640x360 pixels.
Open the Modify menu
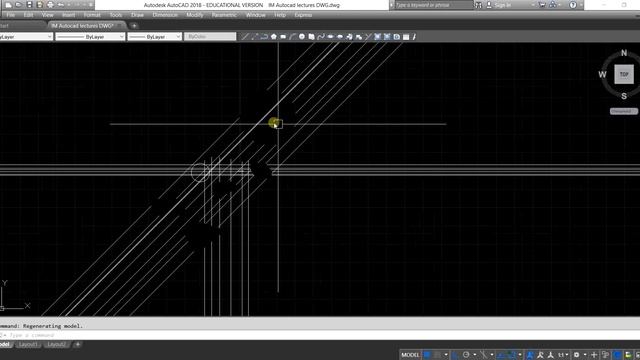pyautogui.click(x=195, y=15)
